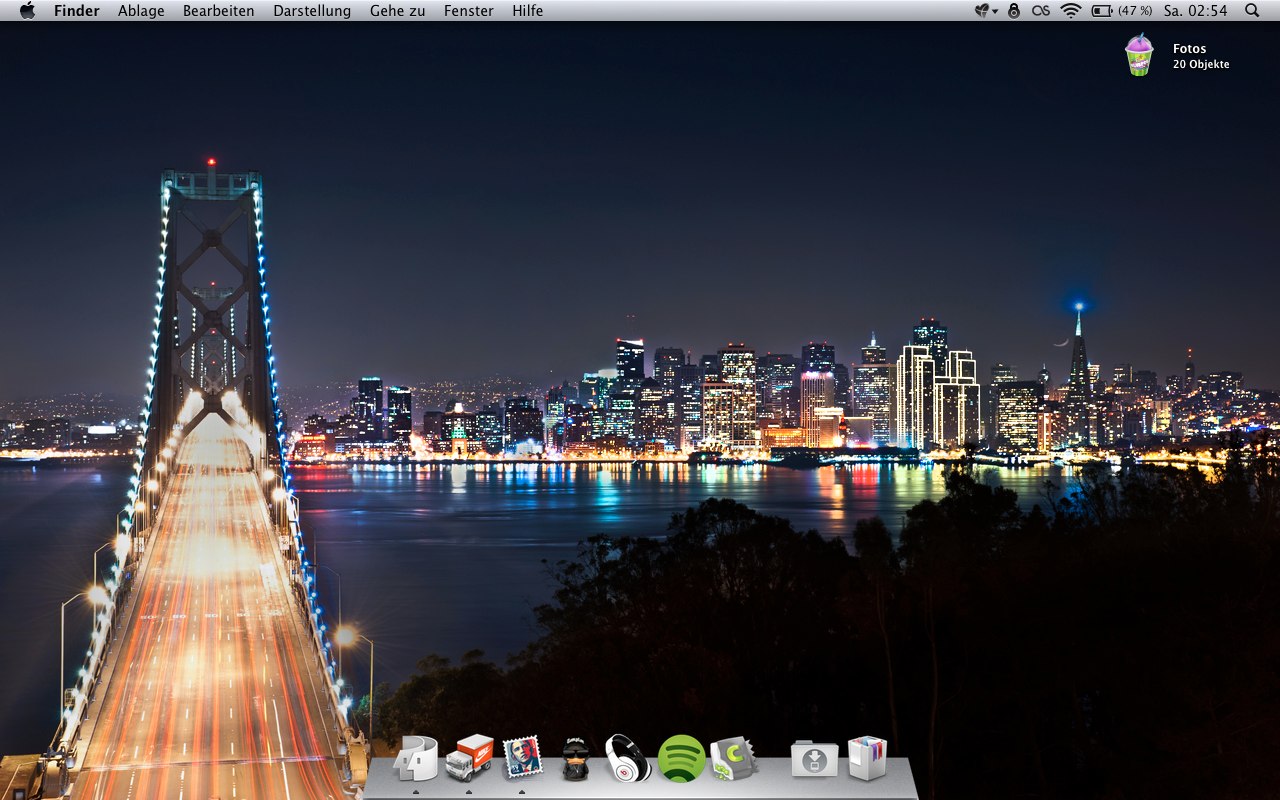Click the clock showing Sa. 02:54
This screenshot has width=1280, height=800.
tap(1195, 11)
